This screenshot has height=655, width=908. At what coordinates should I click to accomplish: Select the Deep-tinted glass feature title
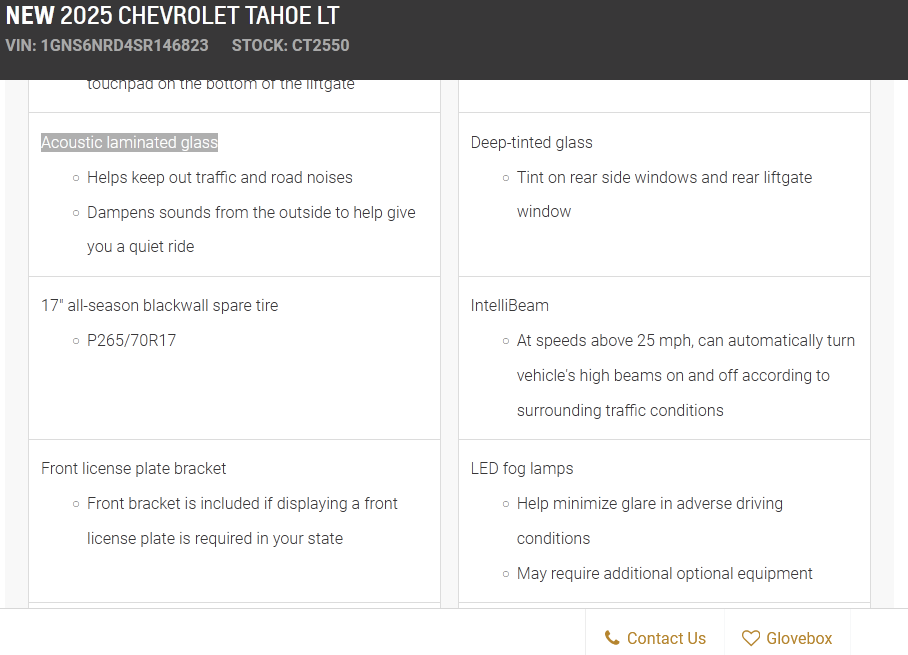tap(532, 142)
